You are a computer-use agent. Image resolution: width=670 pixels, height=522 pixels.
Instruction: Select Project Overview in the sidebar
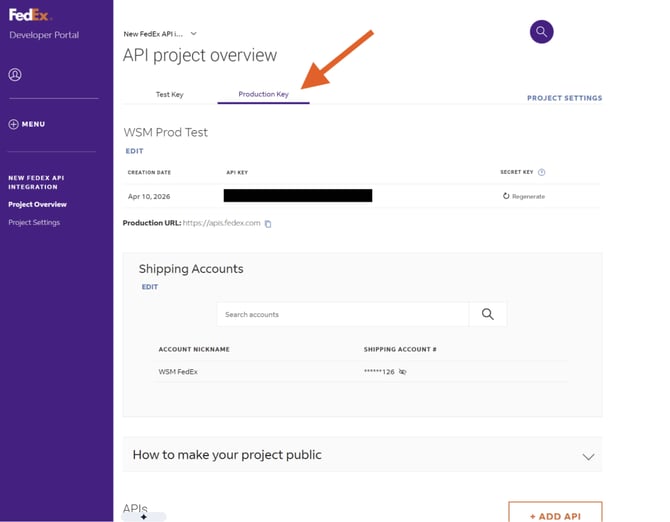[38, 205]
